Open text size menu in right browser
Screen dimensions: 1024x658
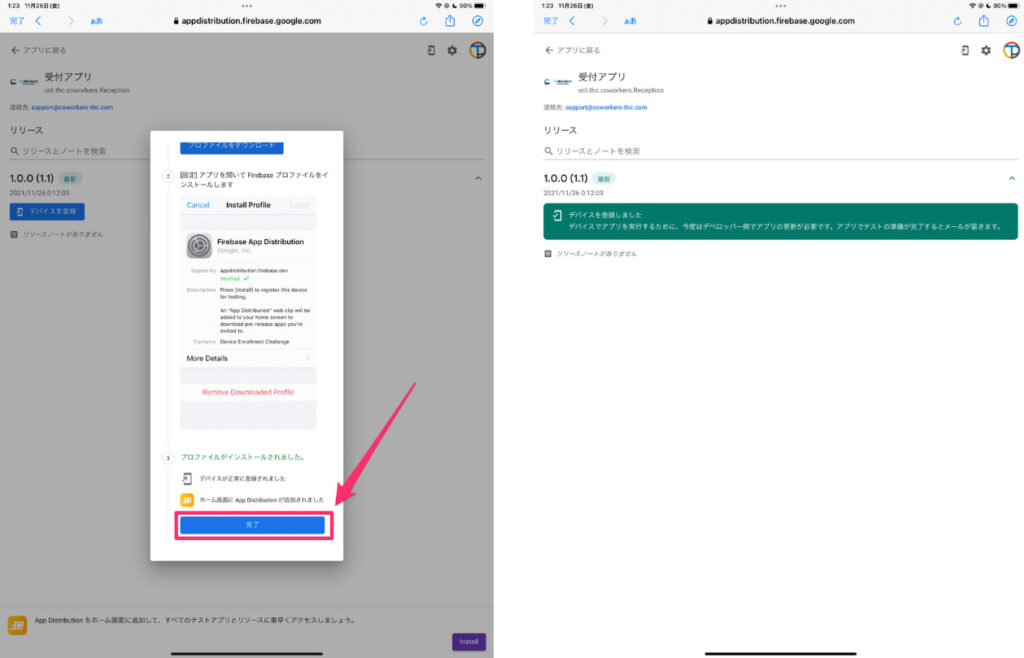coord(630,21)
